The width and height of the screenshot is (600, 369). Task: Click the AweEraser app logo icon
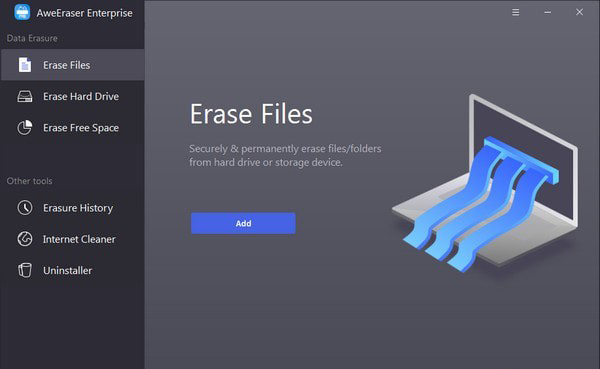22,12
